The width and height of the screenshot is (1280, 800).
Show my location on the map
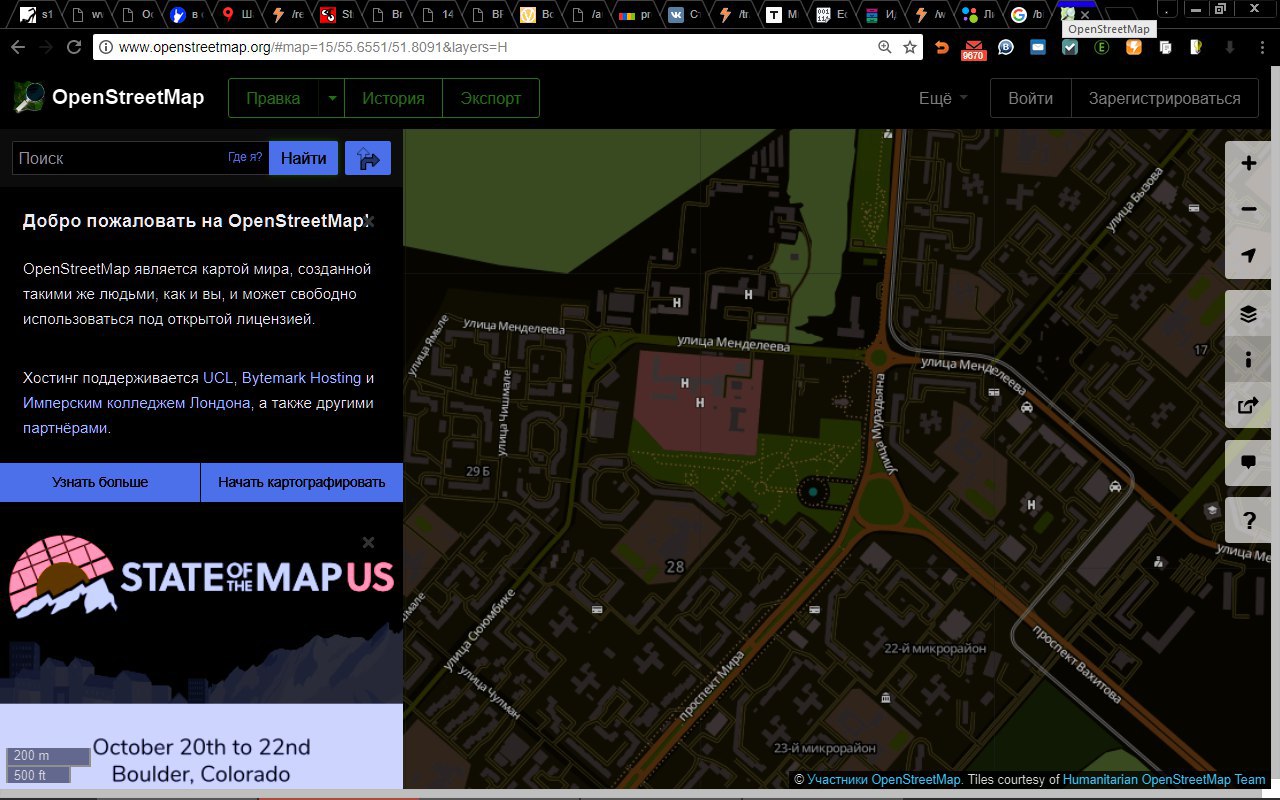pos(1248,255)
